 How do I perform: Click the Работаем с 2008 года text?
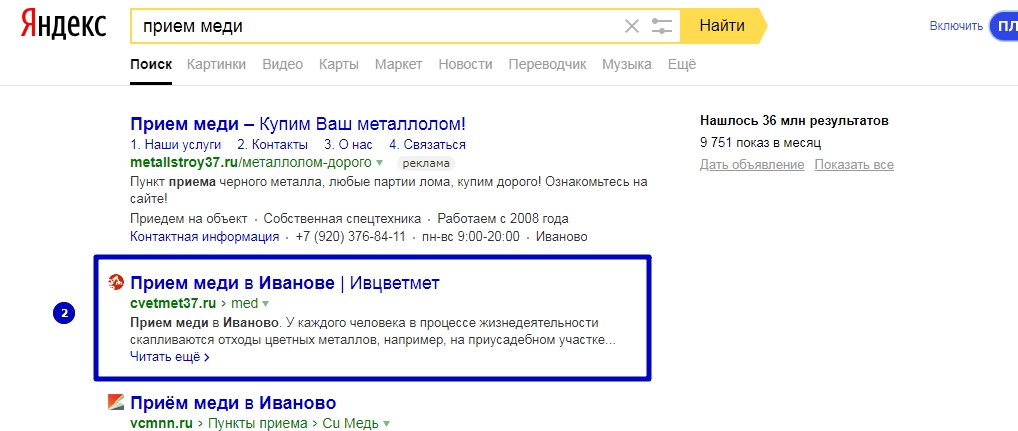[x=503, y=219]
